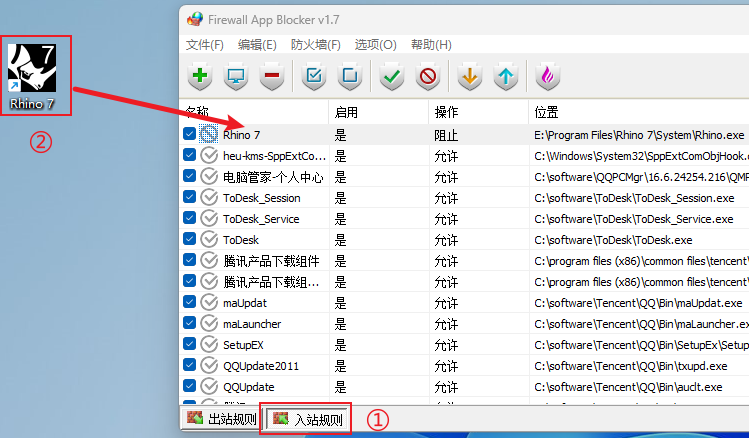This screenshot has height=438, width=749.
Task: Click the pink flame Firewall Settings icon
Action: [x=547, y=76]
